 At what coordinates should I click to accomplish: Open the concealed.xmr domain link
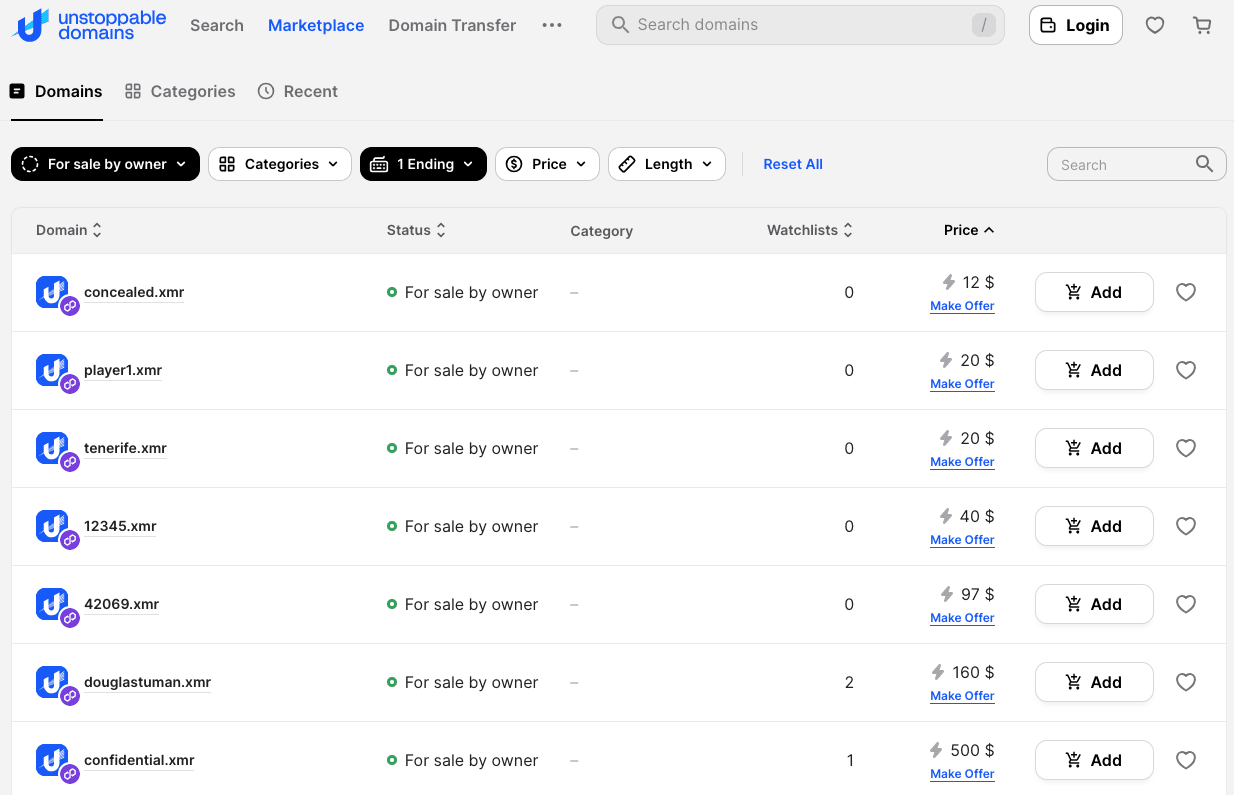point(134,292)
